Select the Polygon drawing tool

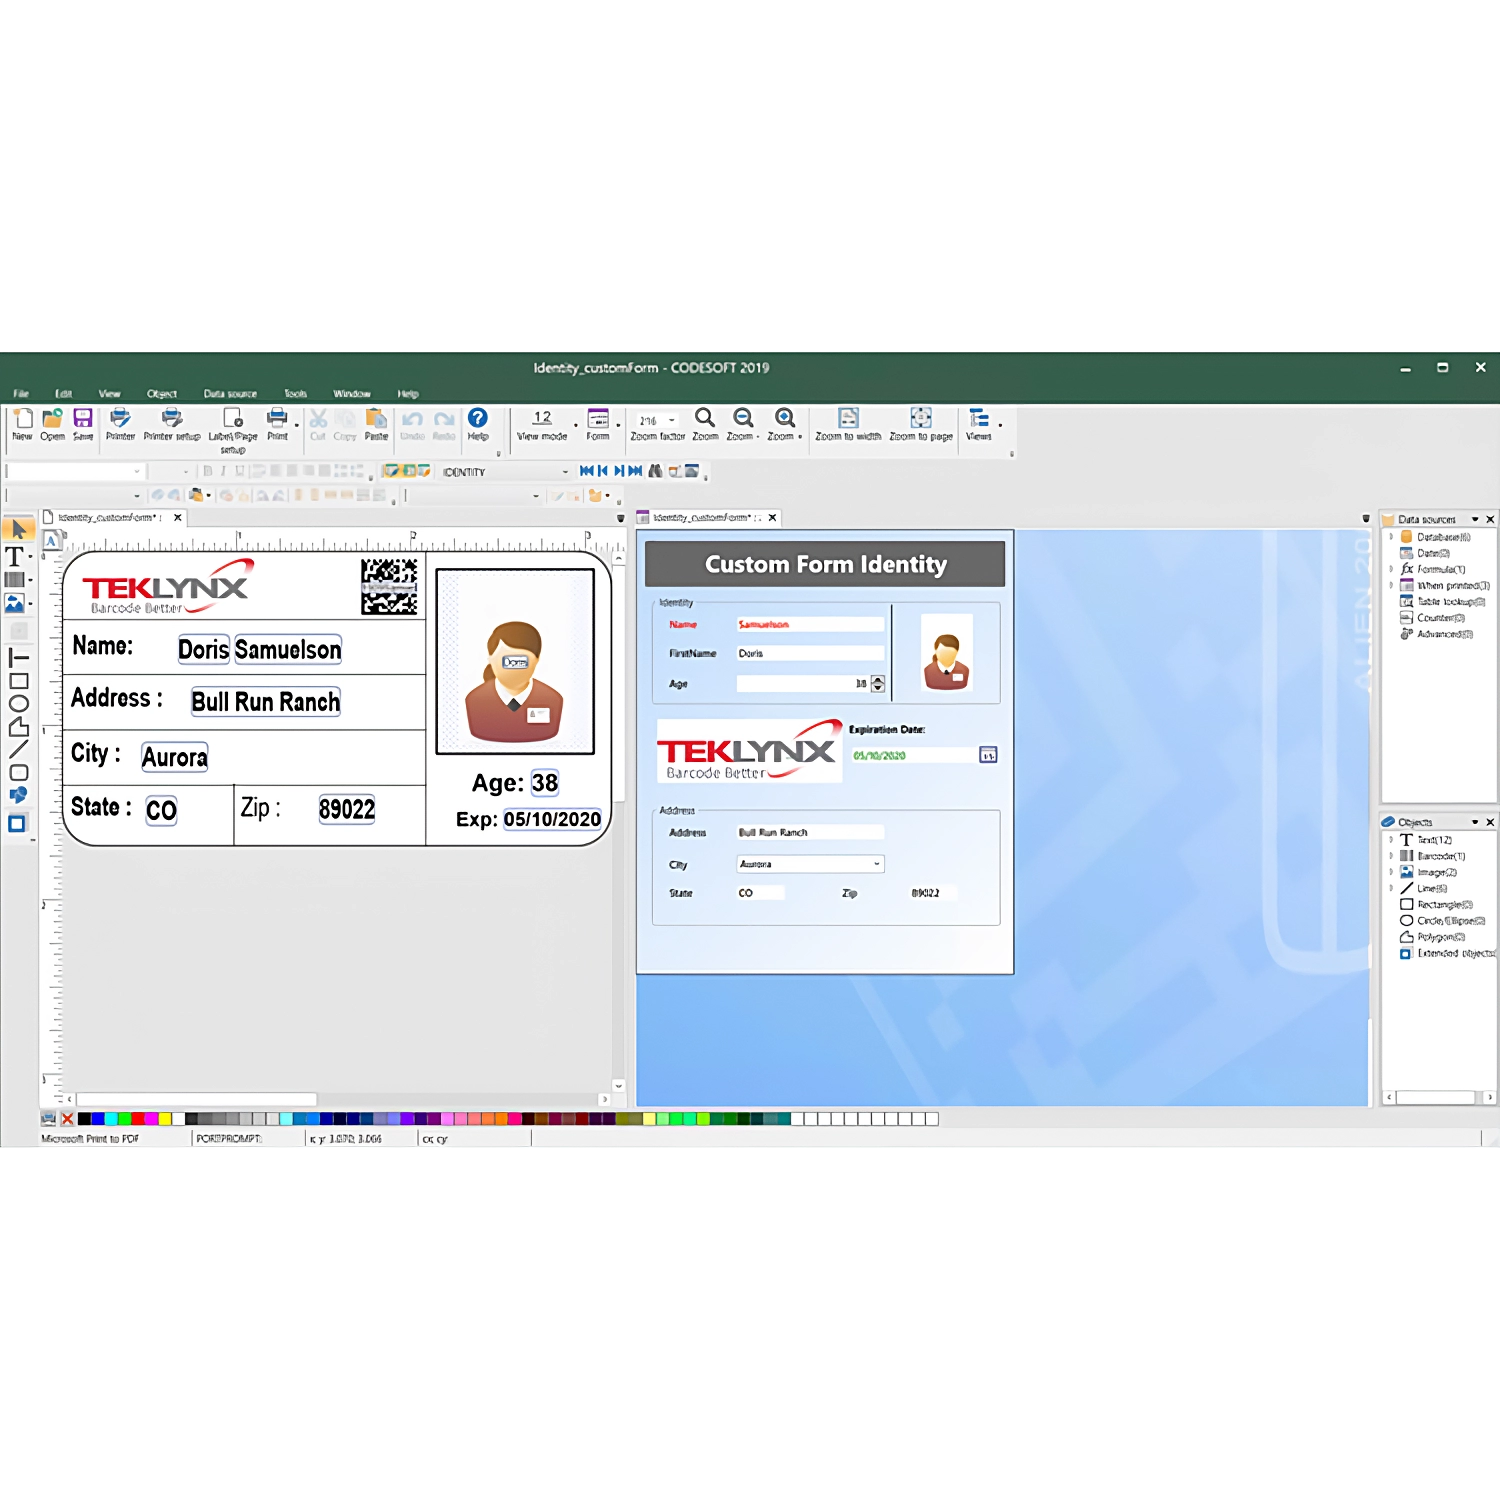[x=18, y=727]
